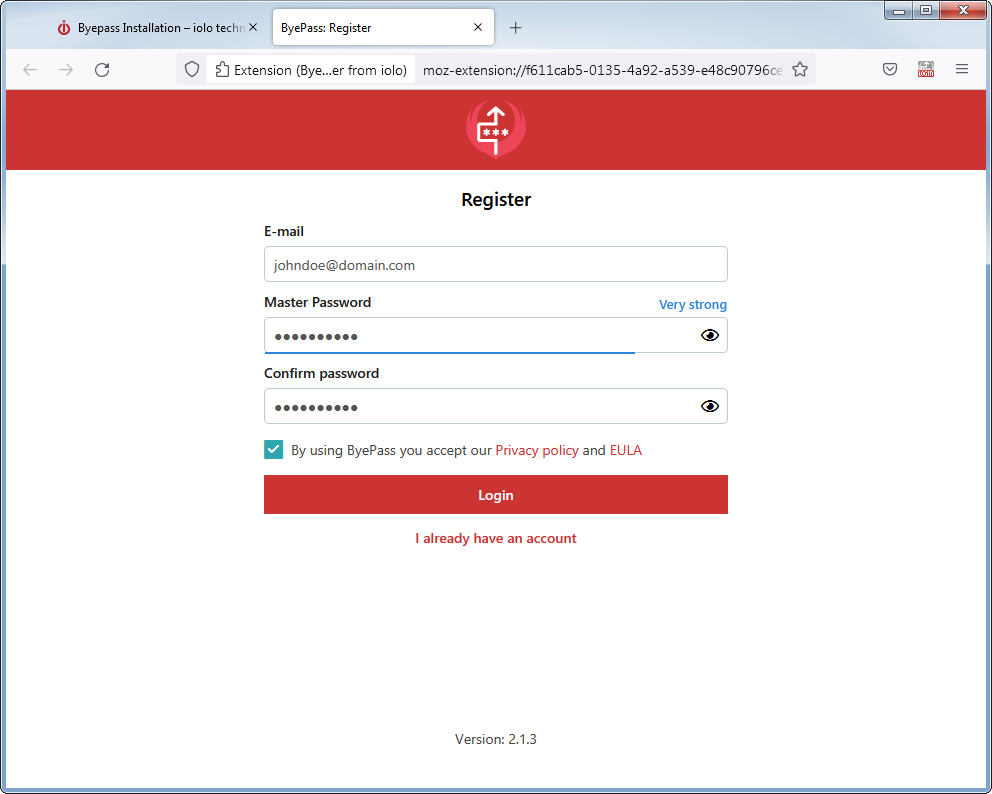Focus the Master Password field
The height and width of the screenshot is (794, 992).
click(x=495, y=335)
